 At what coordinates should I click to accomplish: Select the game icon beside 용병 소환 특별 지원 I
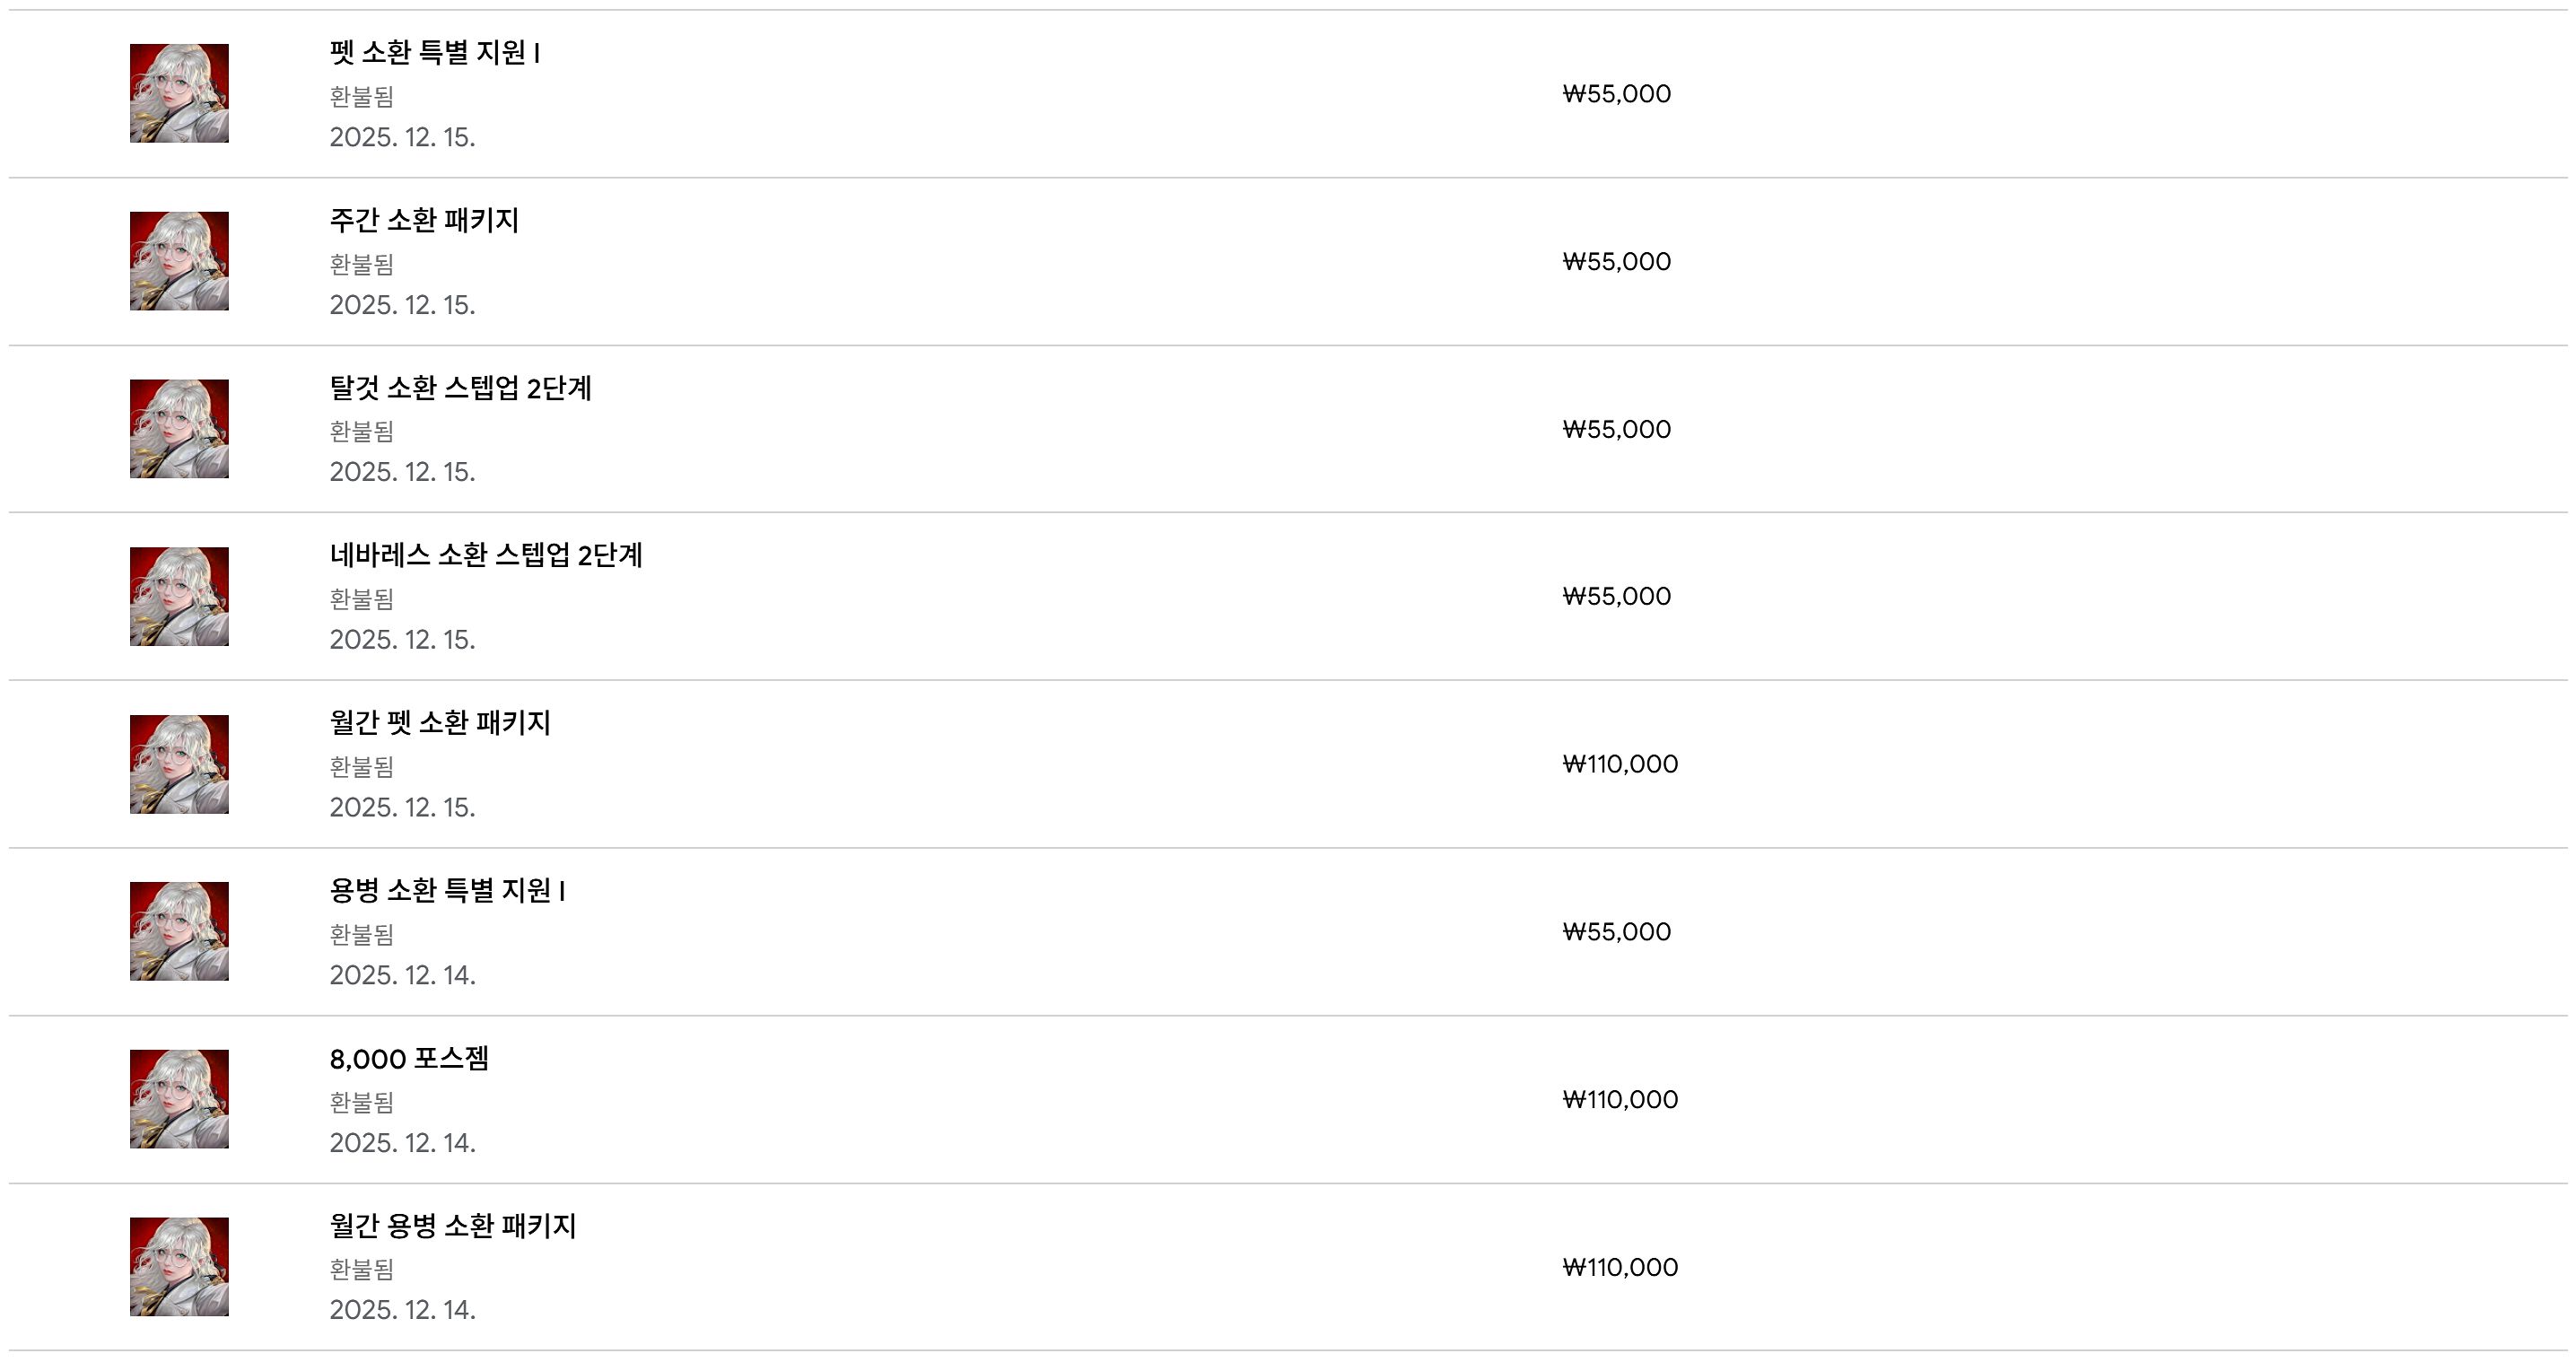pyautogui.click(x=179, y=931)
